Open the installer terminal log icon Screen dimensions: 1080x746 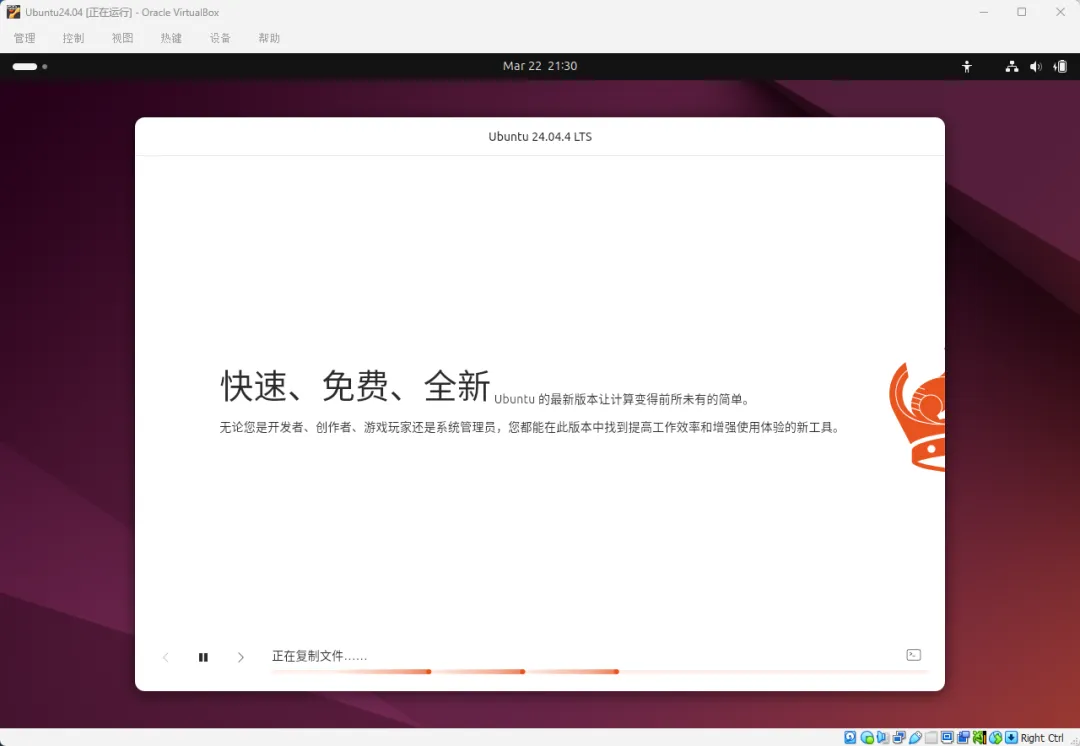(x=913, y=655)
